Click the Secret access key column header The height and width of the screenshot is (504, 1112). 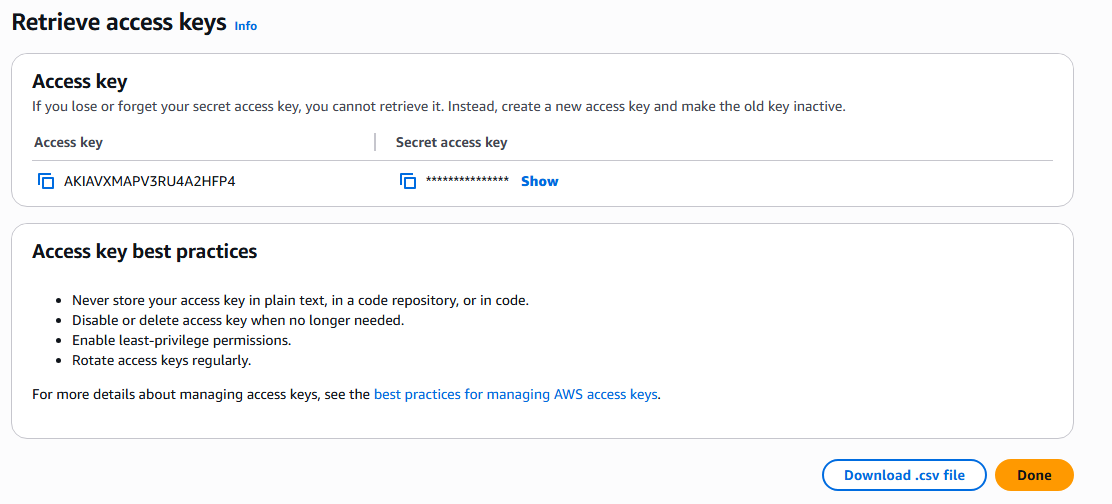point(451,142)
